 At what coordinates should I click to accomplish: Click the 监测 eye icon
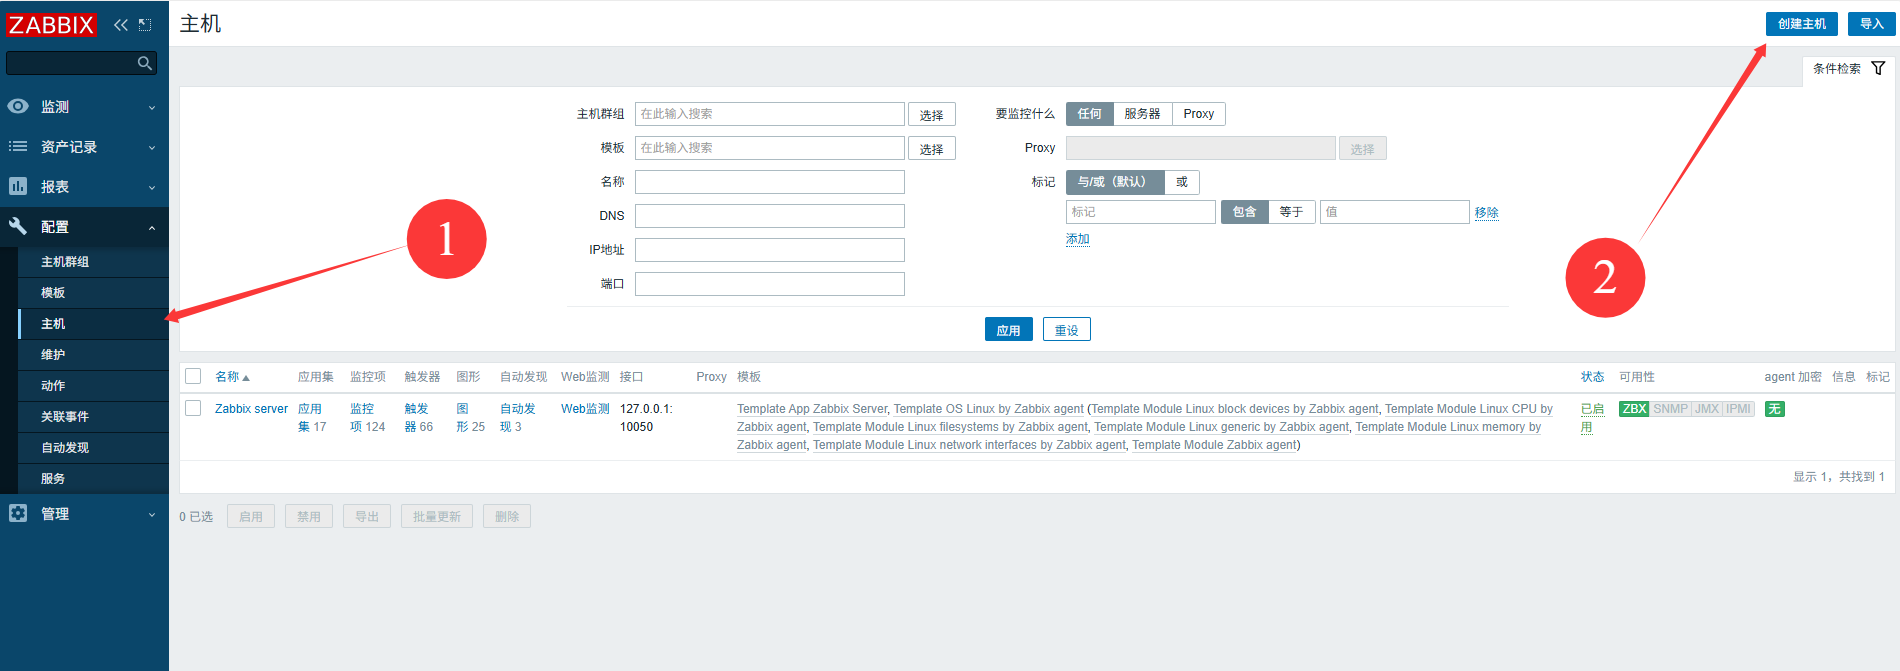[18, 106]
